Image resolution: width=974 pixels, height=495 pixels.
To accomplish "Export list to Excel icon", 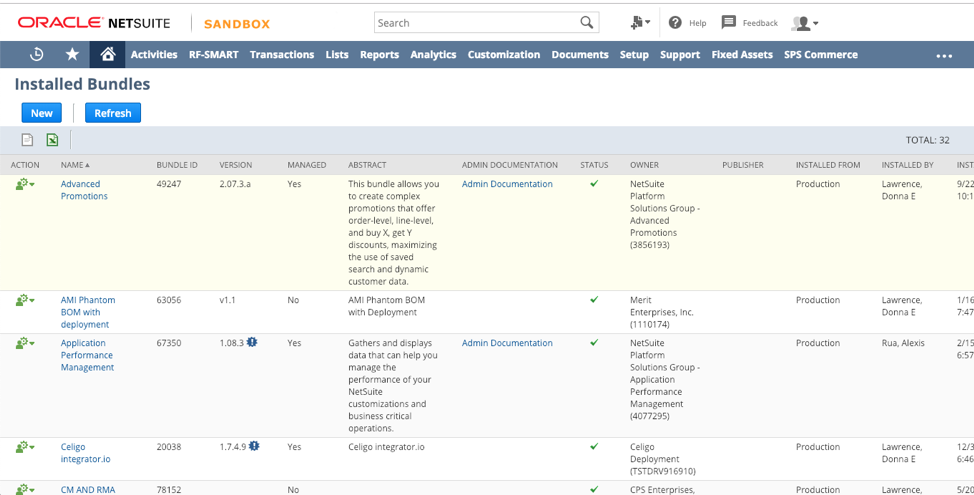I will point(53,140).
